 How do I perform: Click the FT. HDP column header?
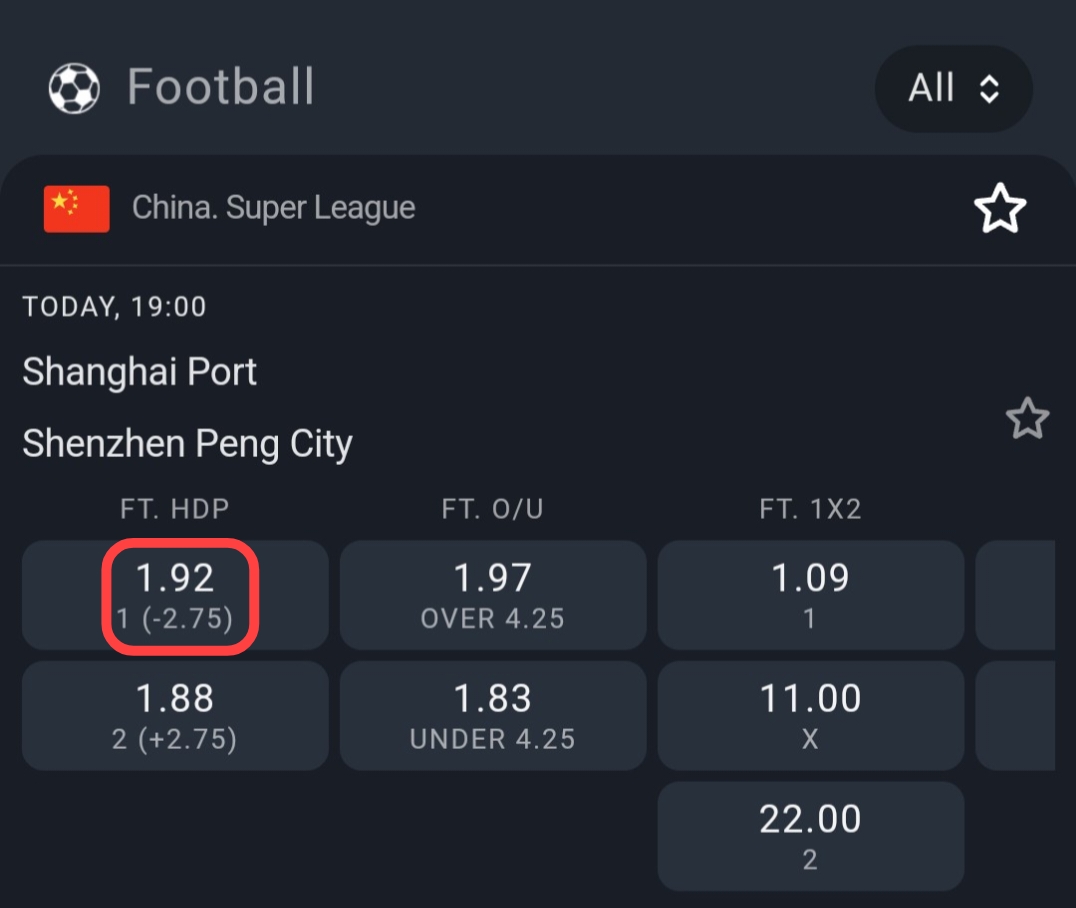(x=175, y=509)
